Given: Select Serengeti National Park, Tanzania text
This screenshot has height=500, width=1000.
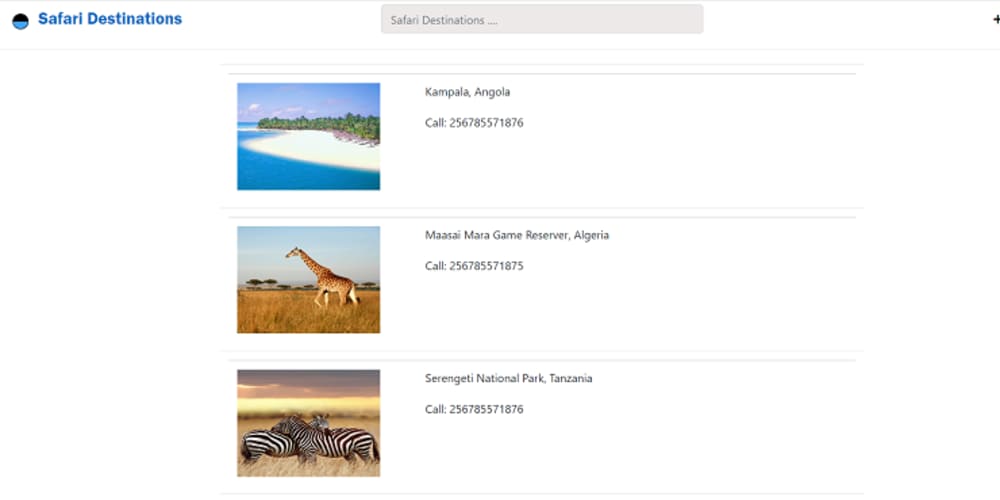Looking at the screenshot, I should [508, 379].
